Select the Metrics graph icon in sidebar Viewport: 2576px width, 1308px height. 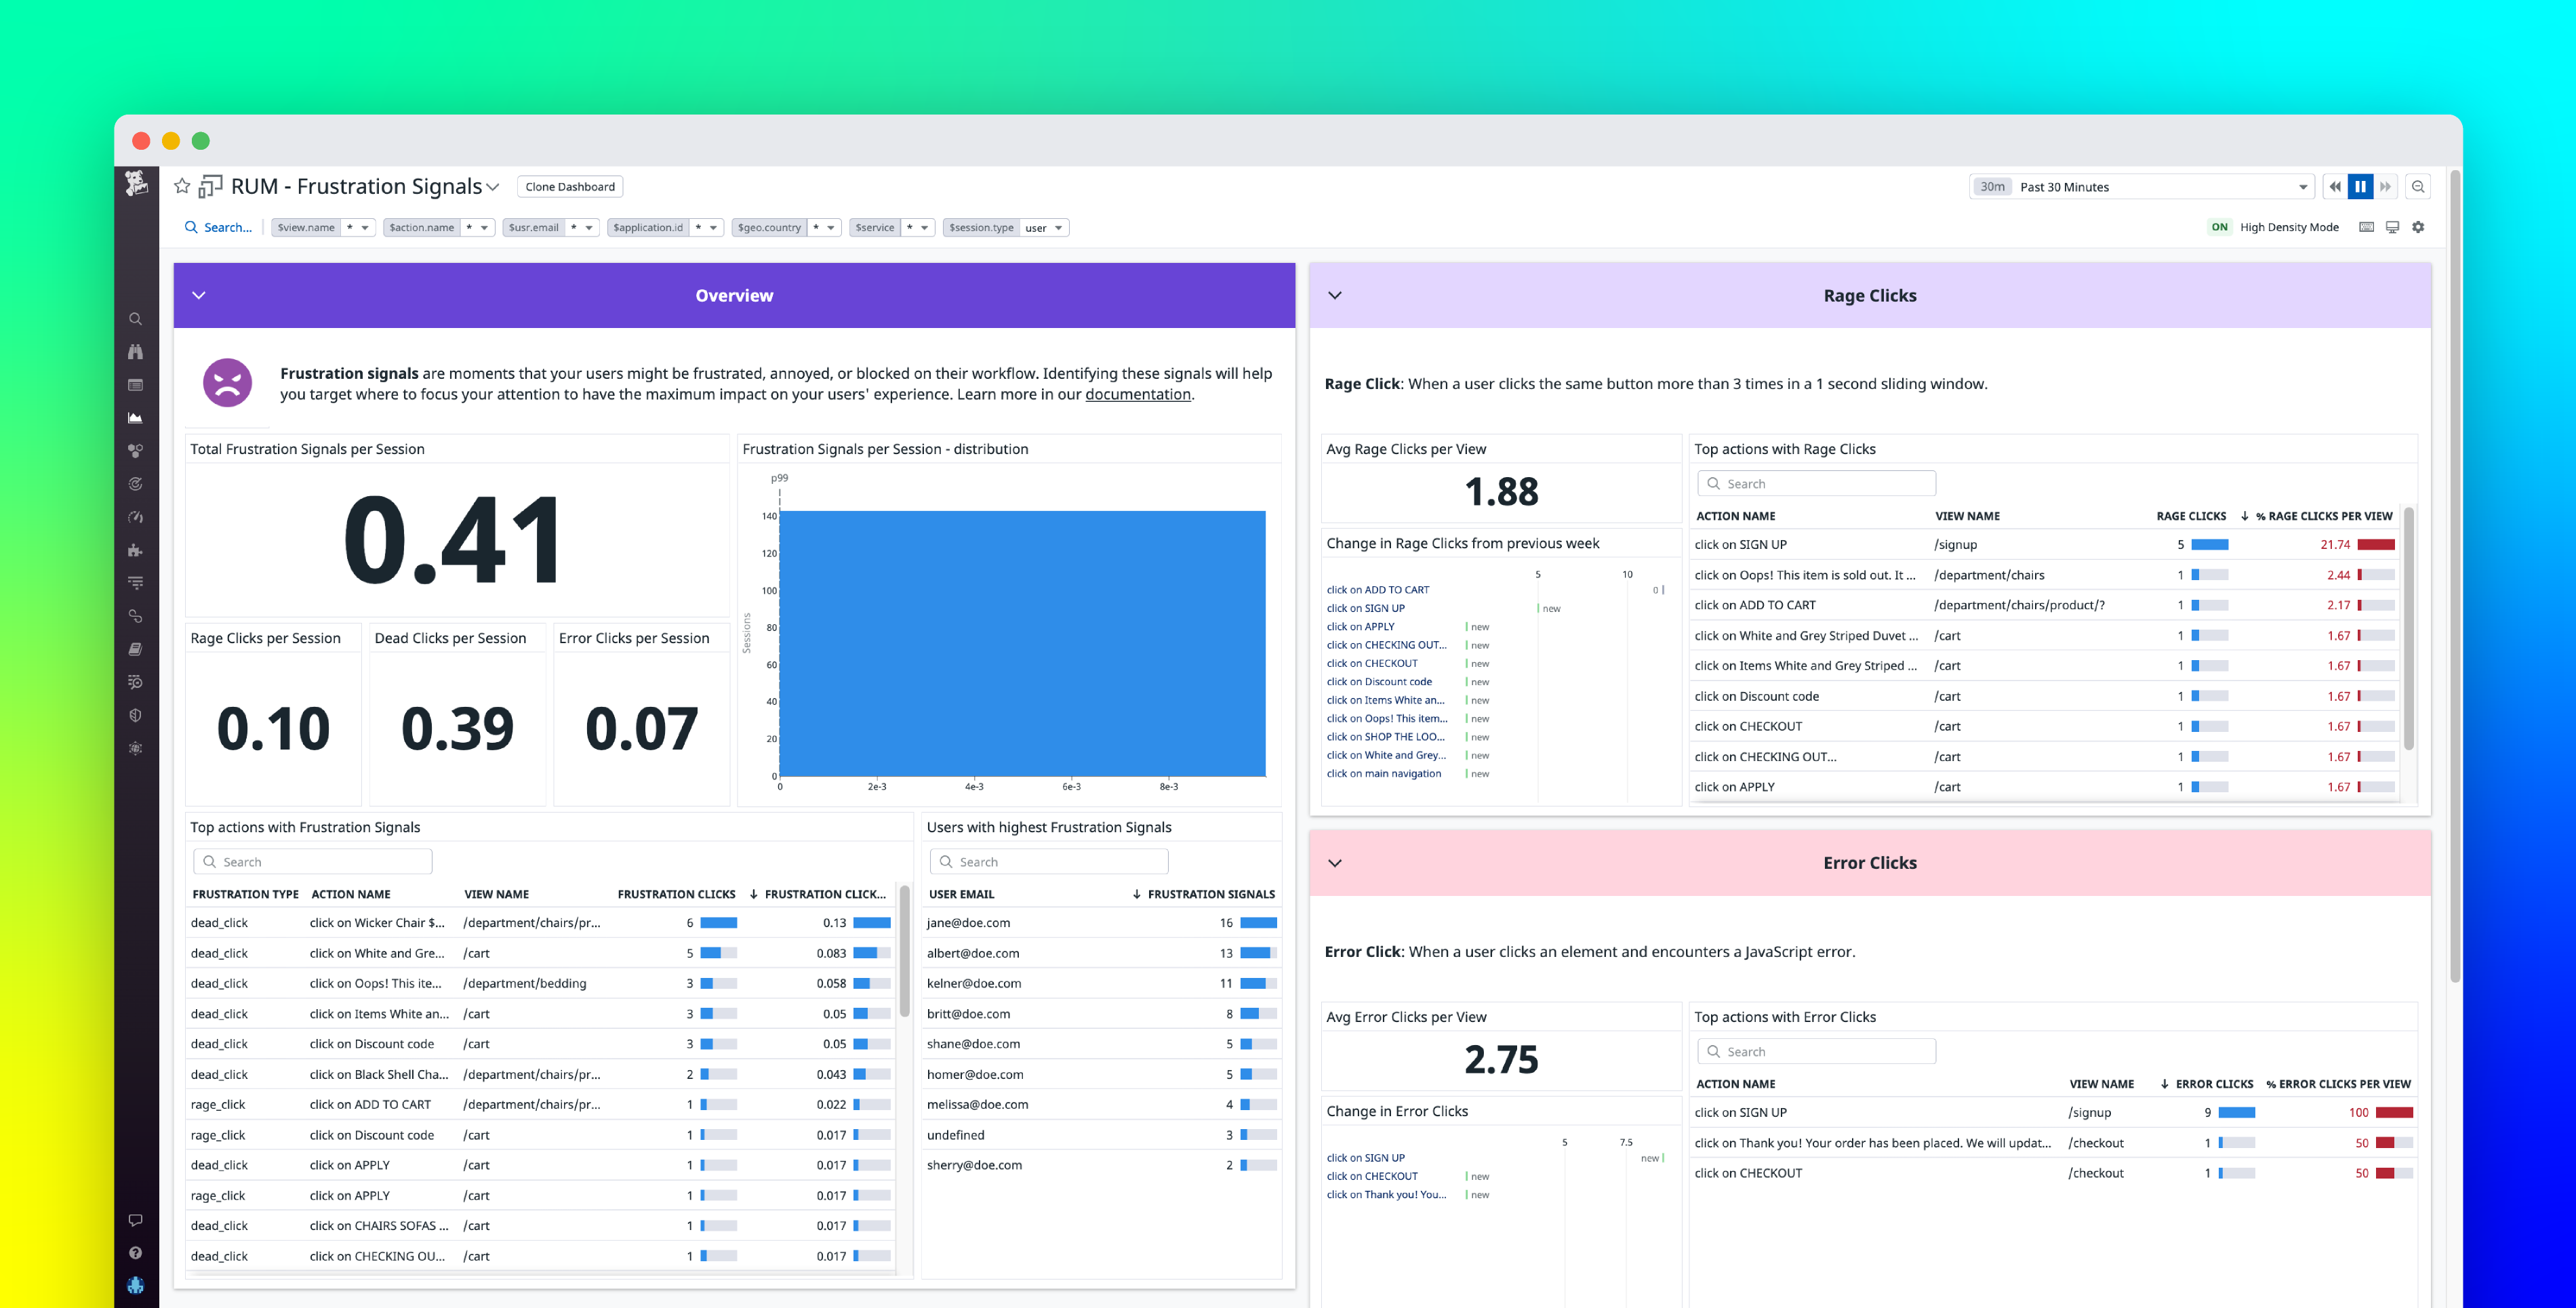pos(136,417)
